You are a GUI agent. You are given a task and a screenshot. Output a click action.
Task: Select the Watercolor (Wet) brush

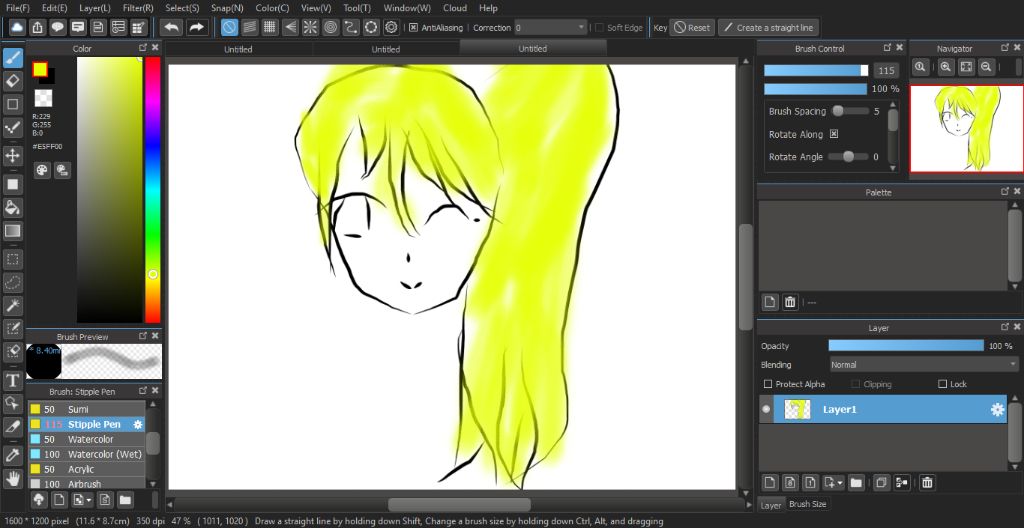pyautogui.click(x=86, y=454)
